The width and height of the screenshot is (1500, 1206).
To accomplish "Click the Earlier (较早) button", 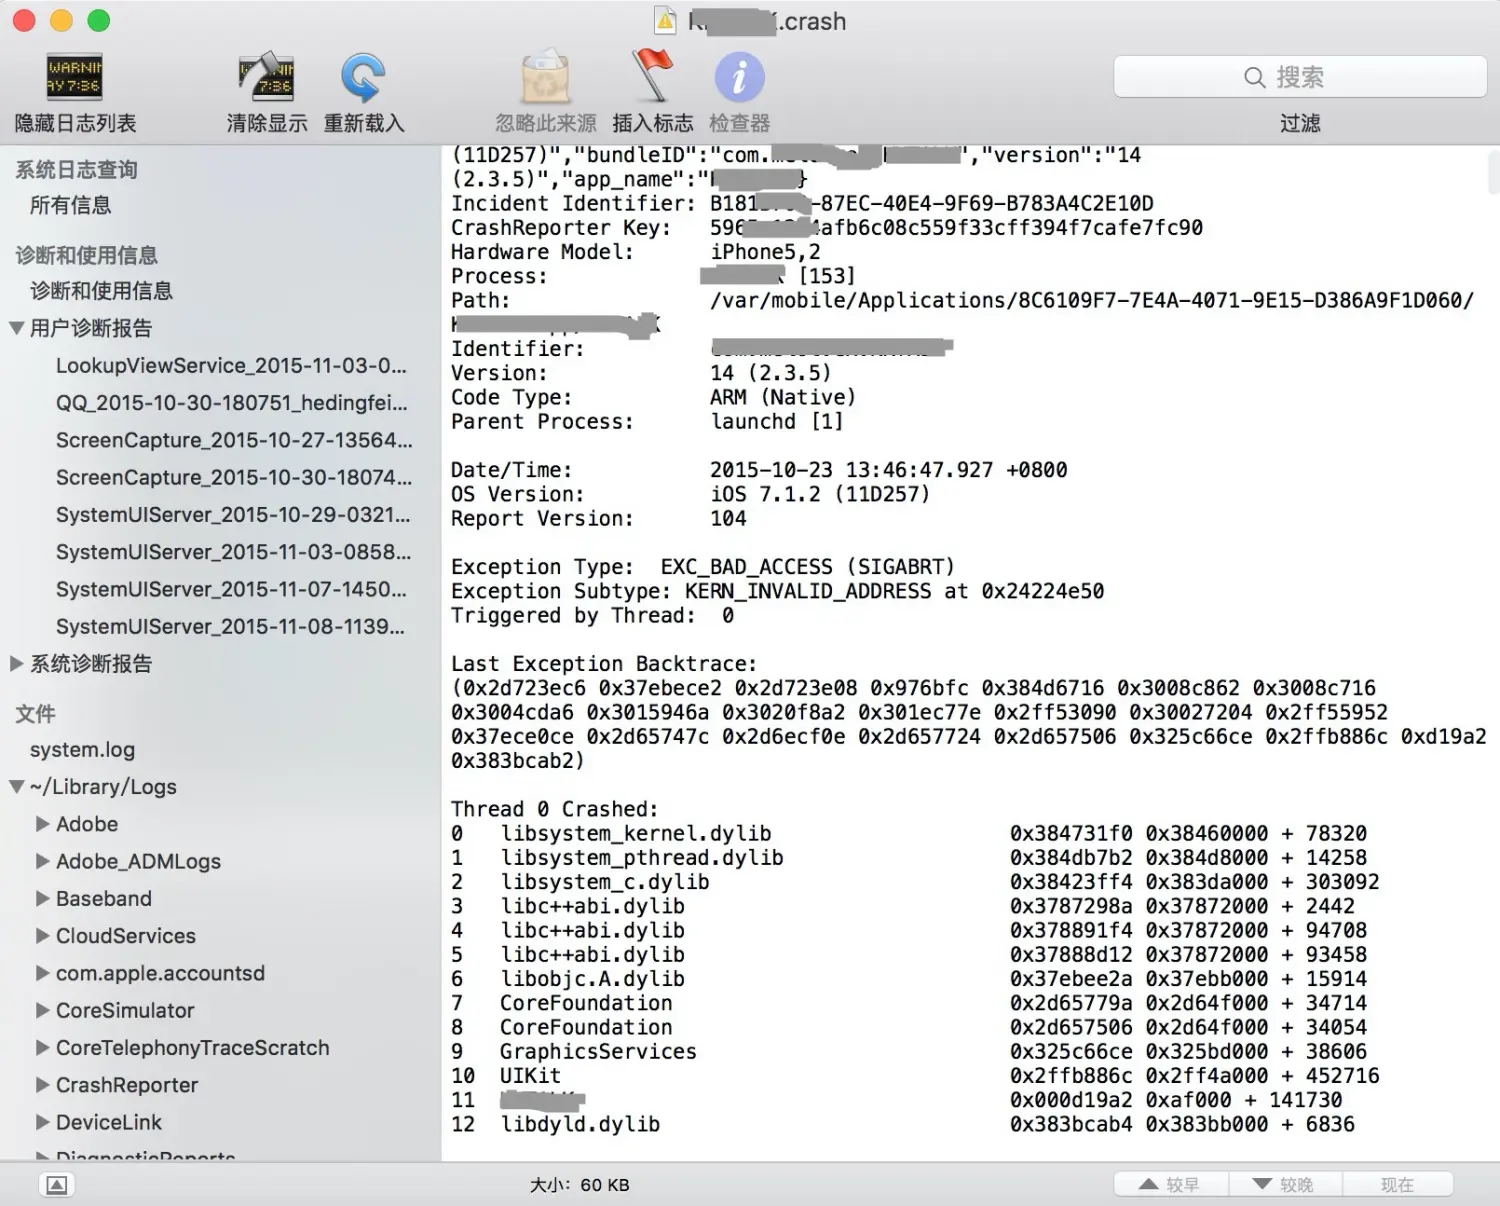I will [x=1170, y=1185].
